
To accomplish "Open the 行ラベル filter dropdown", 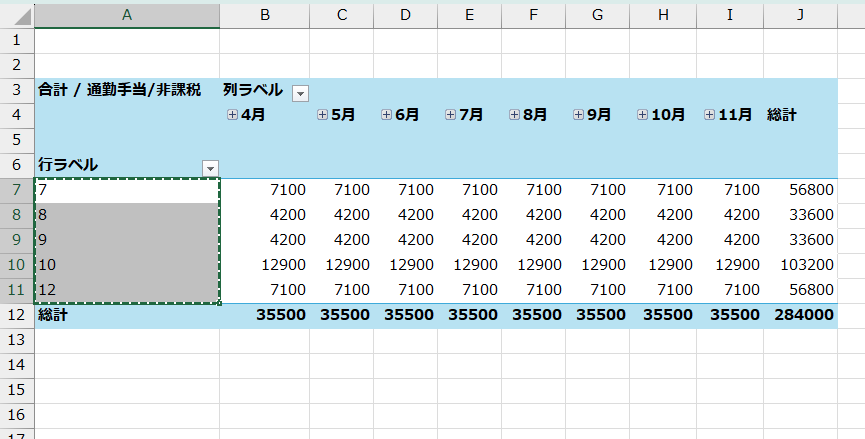I will 210,168.
